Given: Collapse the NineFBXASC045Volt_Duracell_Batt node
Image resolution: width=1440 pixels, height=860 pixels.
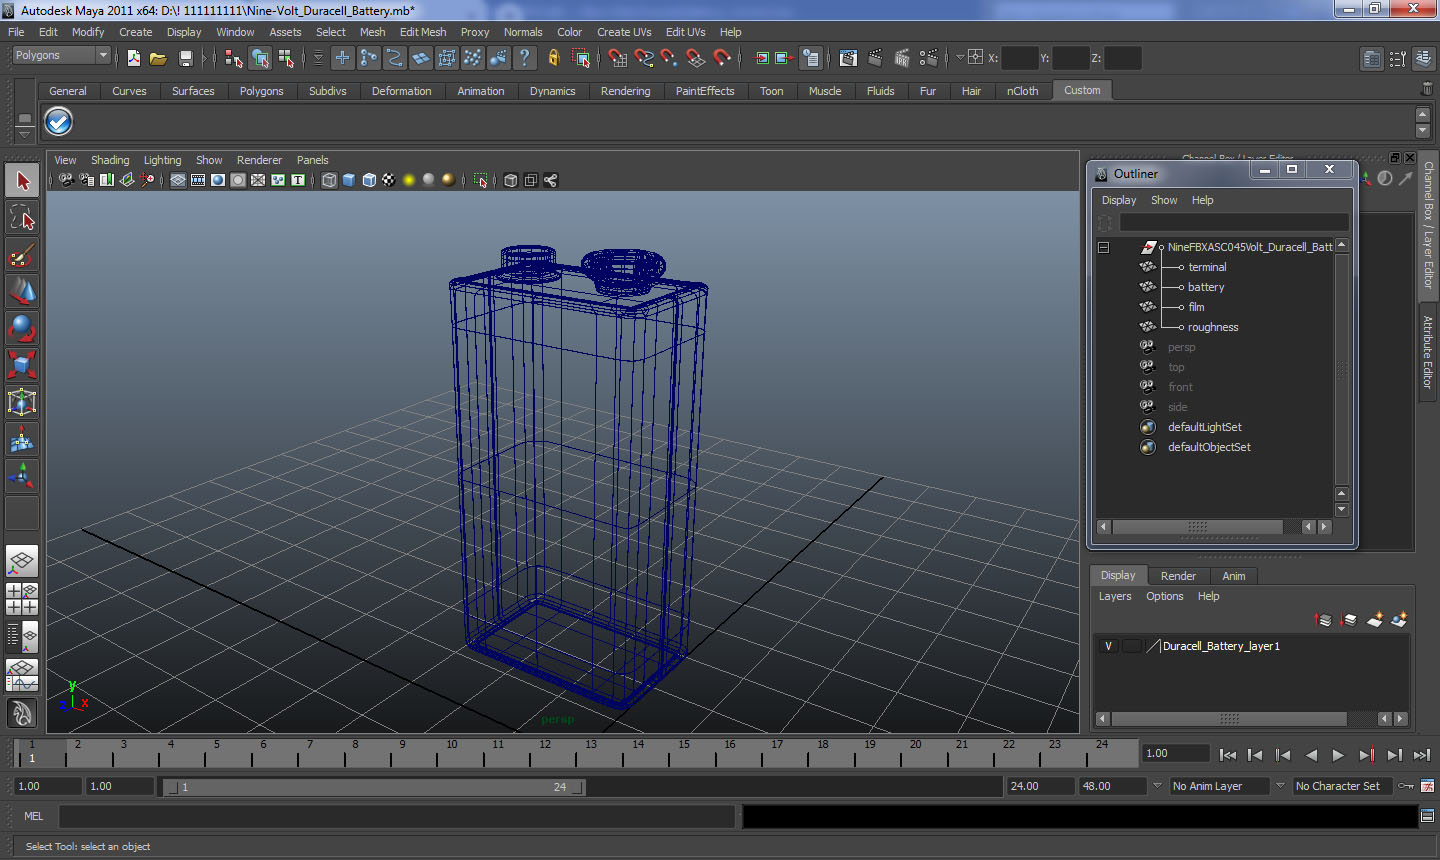Looking at the screenshot, I should click(1103, 247).
